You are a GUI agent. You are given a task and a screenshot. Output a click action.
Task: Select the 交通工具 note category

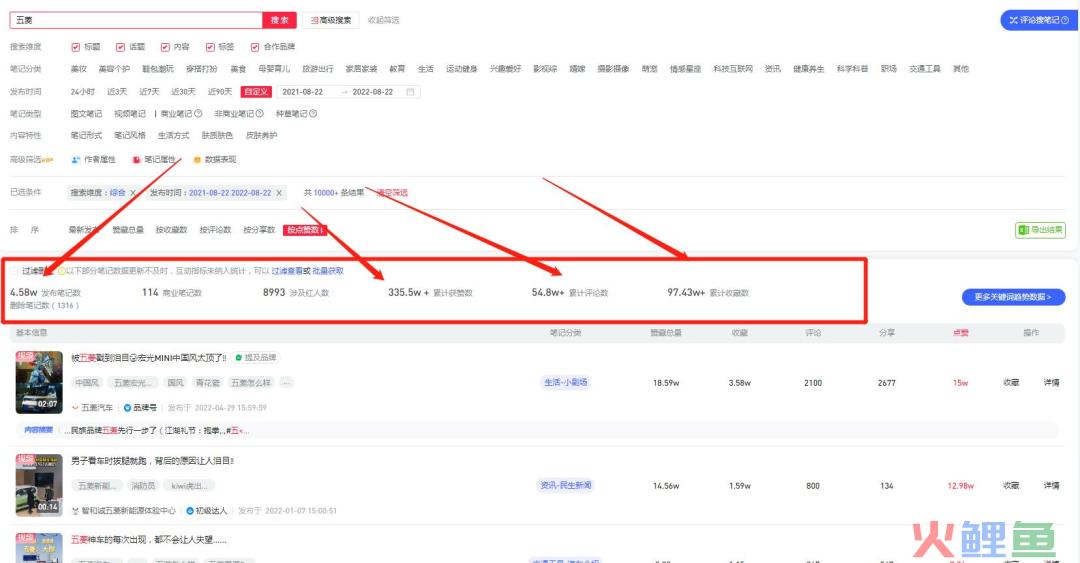click(x=924, y=69)
